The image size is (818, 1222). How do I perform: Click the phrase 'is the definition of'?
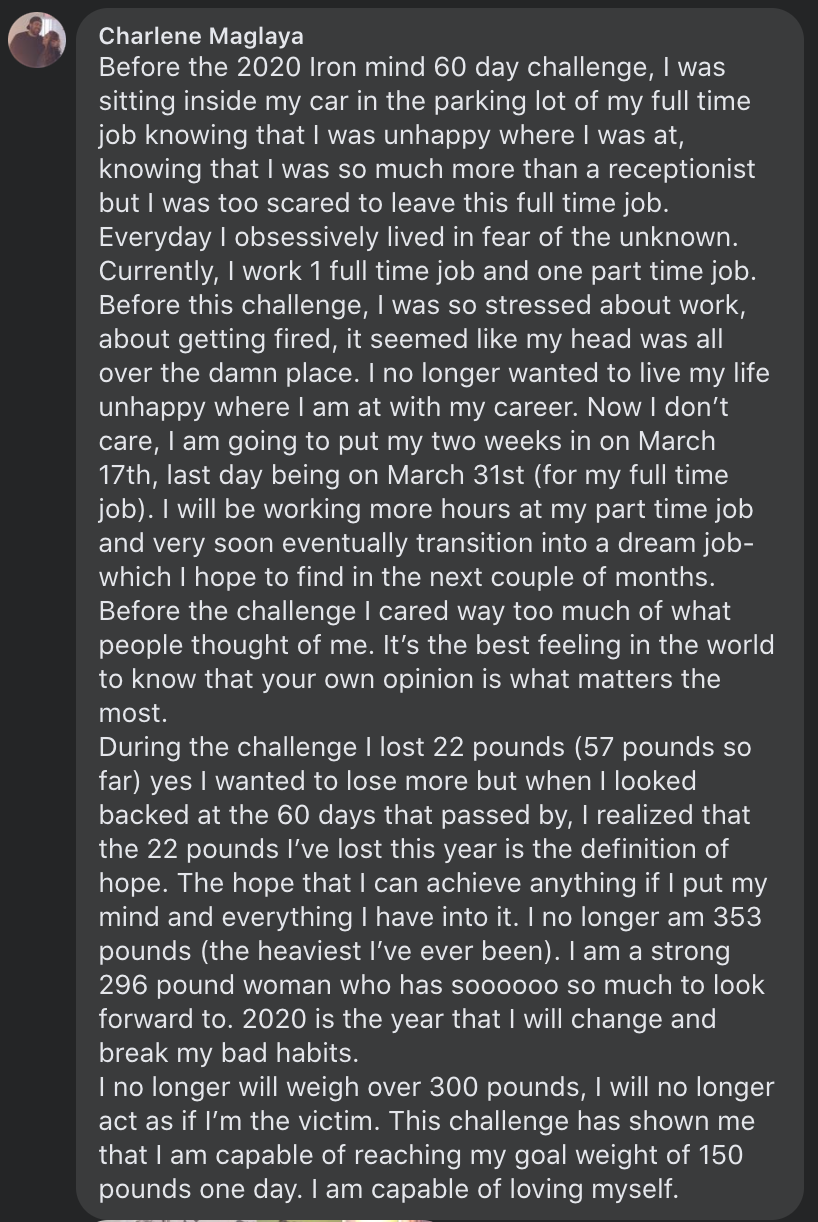tap(625, 850)
